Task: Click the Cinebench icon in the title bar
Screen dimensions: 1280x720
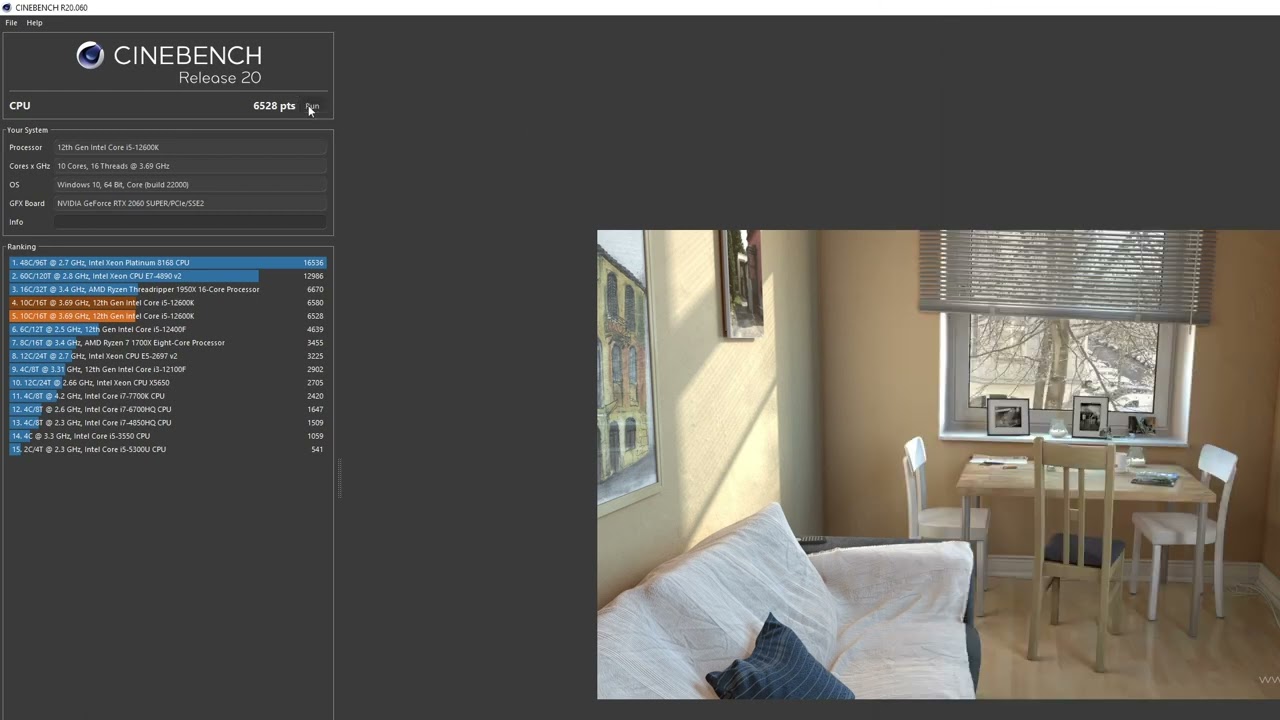Action: pos(7,7)
